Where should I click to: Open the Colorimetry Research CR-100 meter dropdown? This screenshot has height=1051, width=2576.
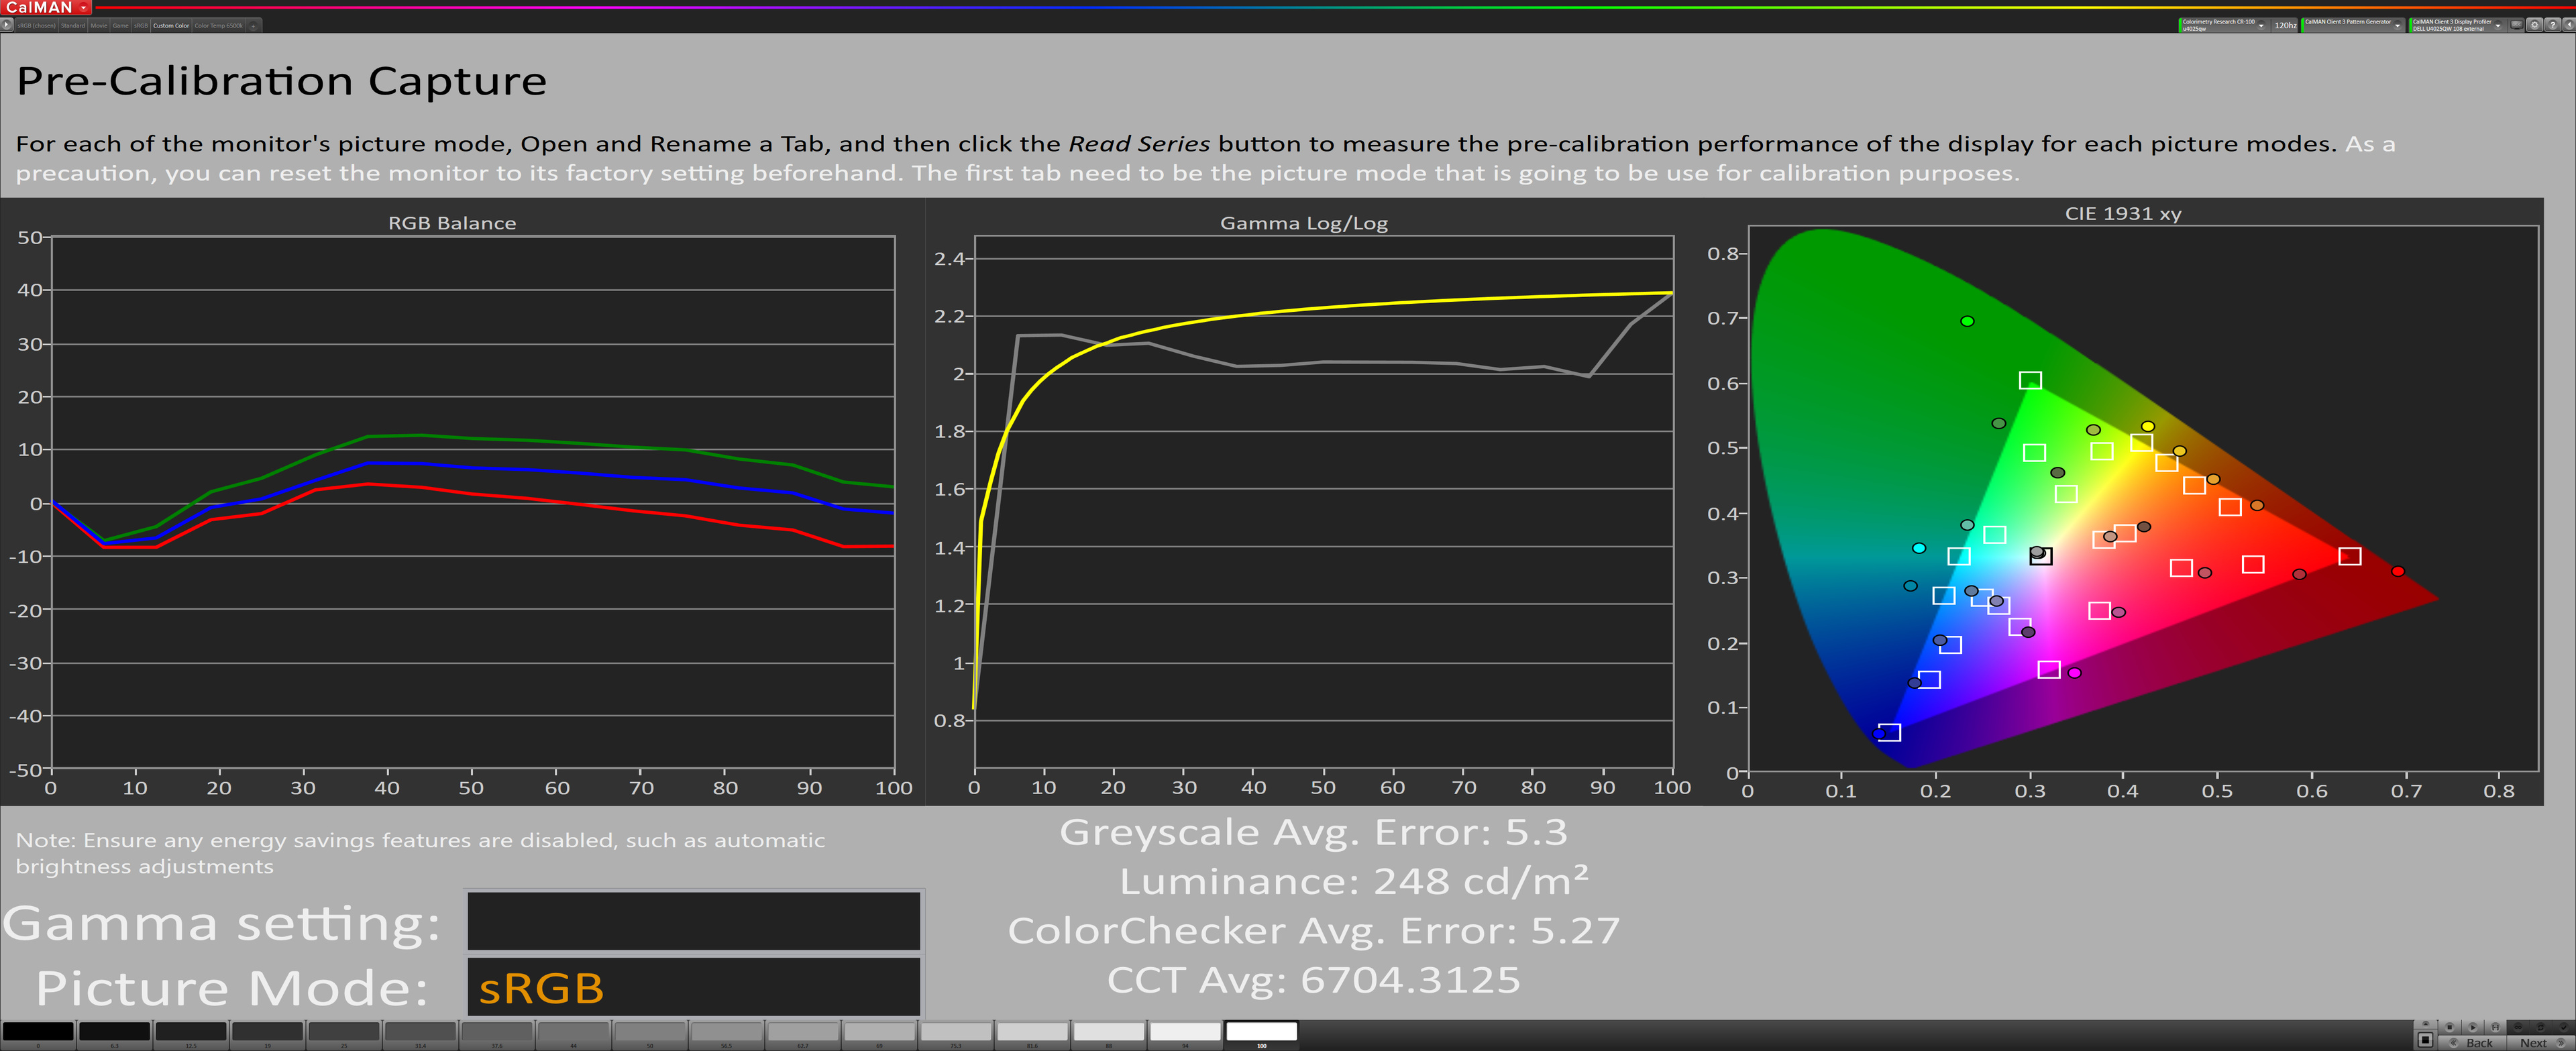tap(2261, 26)
